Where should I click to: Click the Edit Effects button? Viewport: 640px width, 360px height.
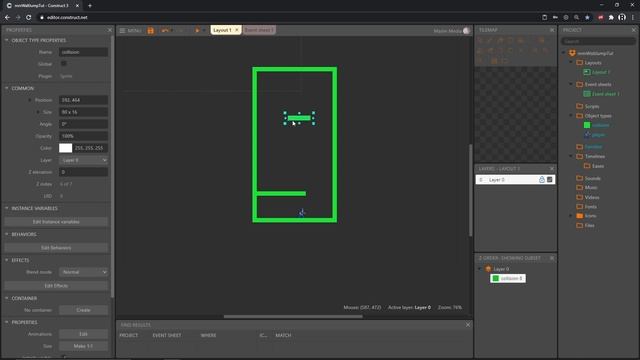pyautogui.click(x=56, y=286)
